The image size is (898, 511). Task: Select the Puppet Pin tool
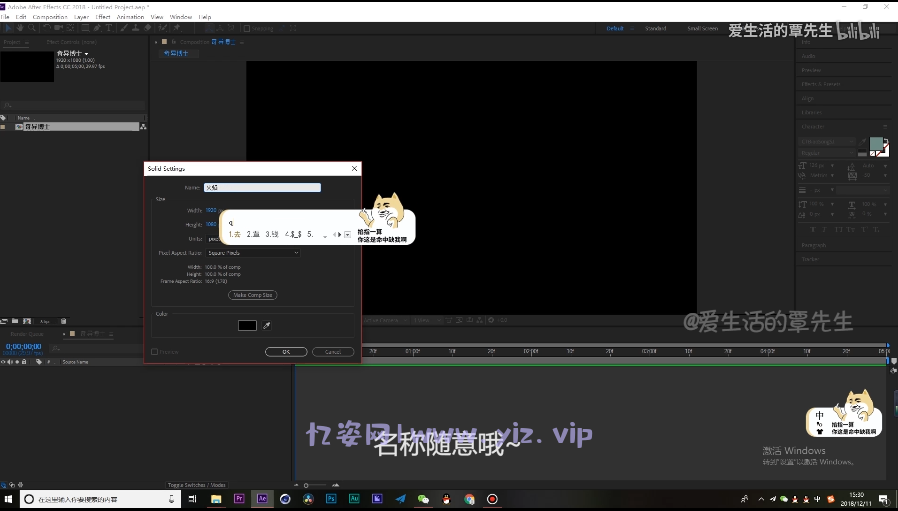177,27
